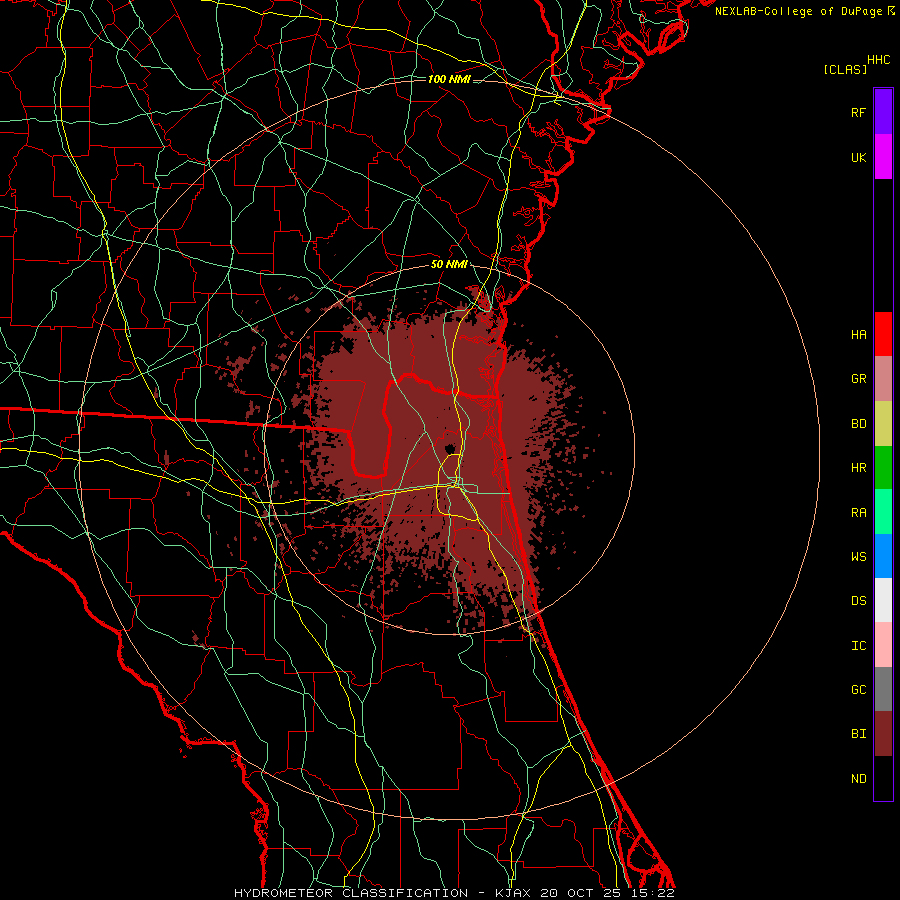Click the RF purple legend swatch
Screen dimensions: 900x900
click(883, 112)
